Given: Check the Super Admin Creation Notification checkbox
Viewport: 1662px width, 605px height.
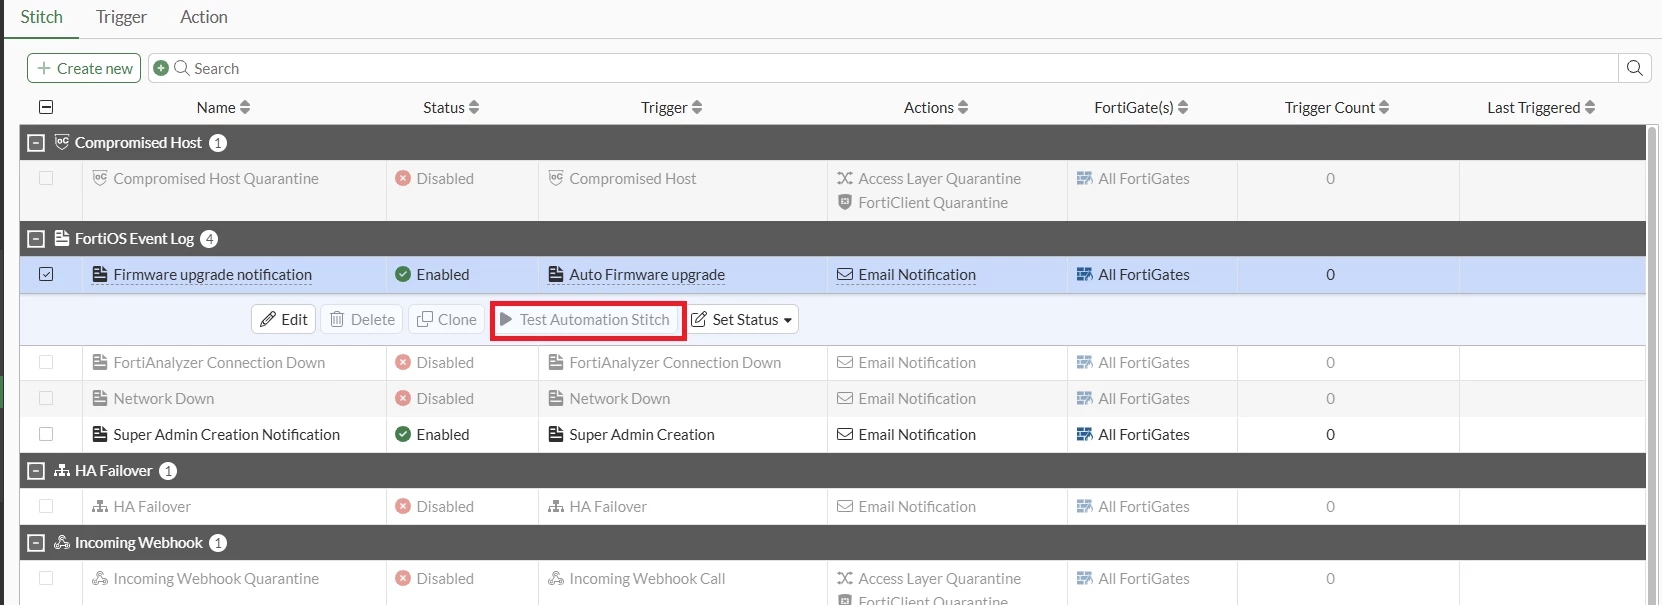Looking at the screenshot, I should (46, 434).
